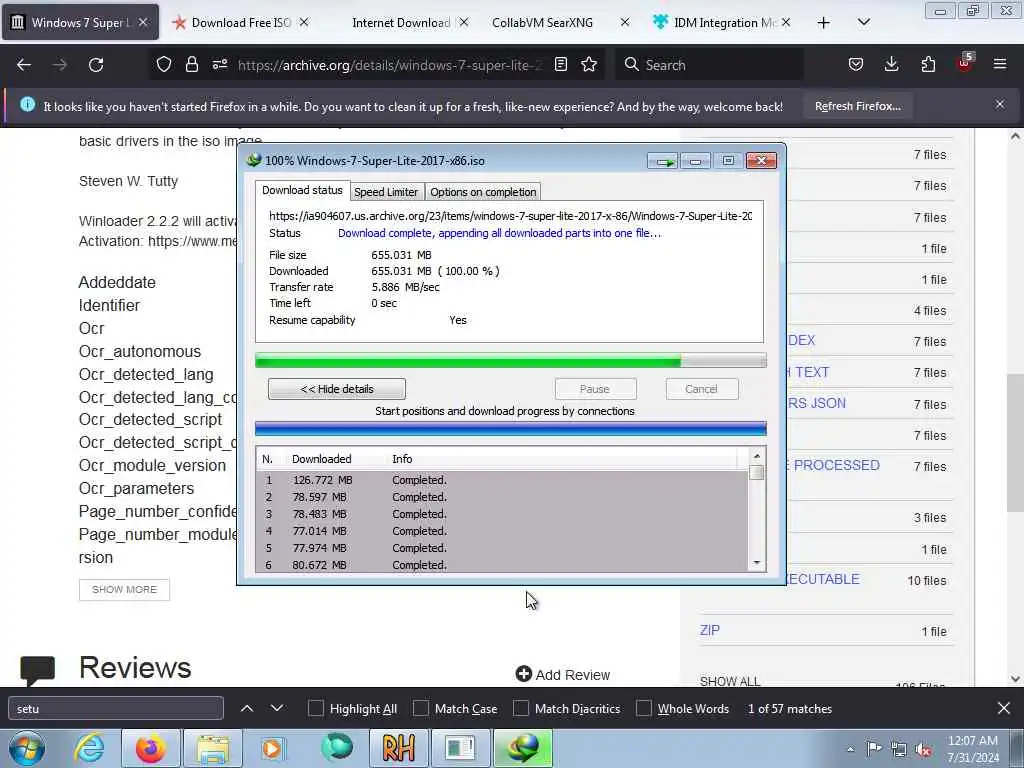Open Pocket save icon in toolbar
1024x768 pixels.
coord(856,64)
